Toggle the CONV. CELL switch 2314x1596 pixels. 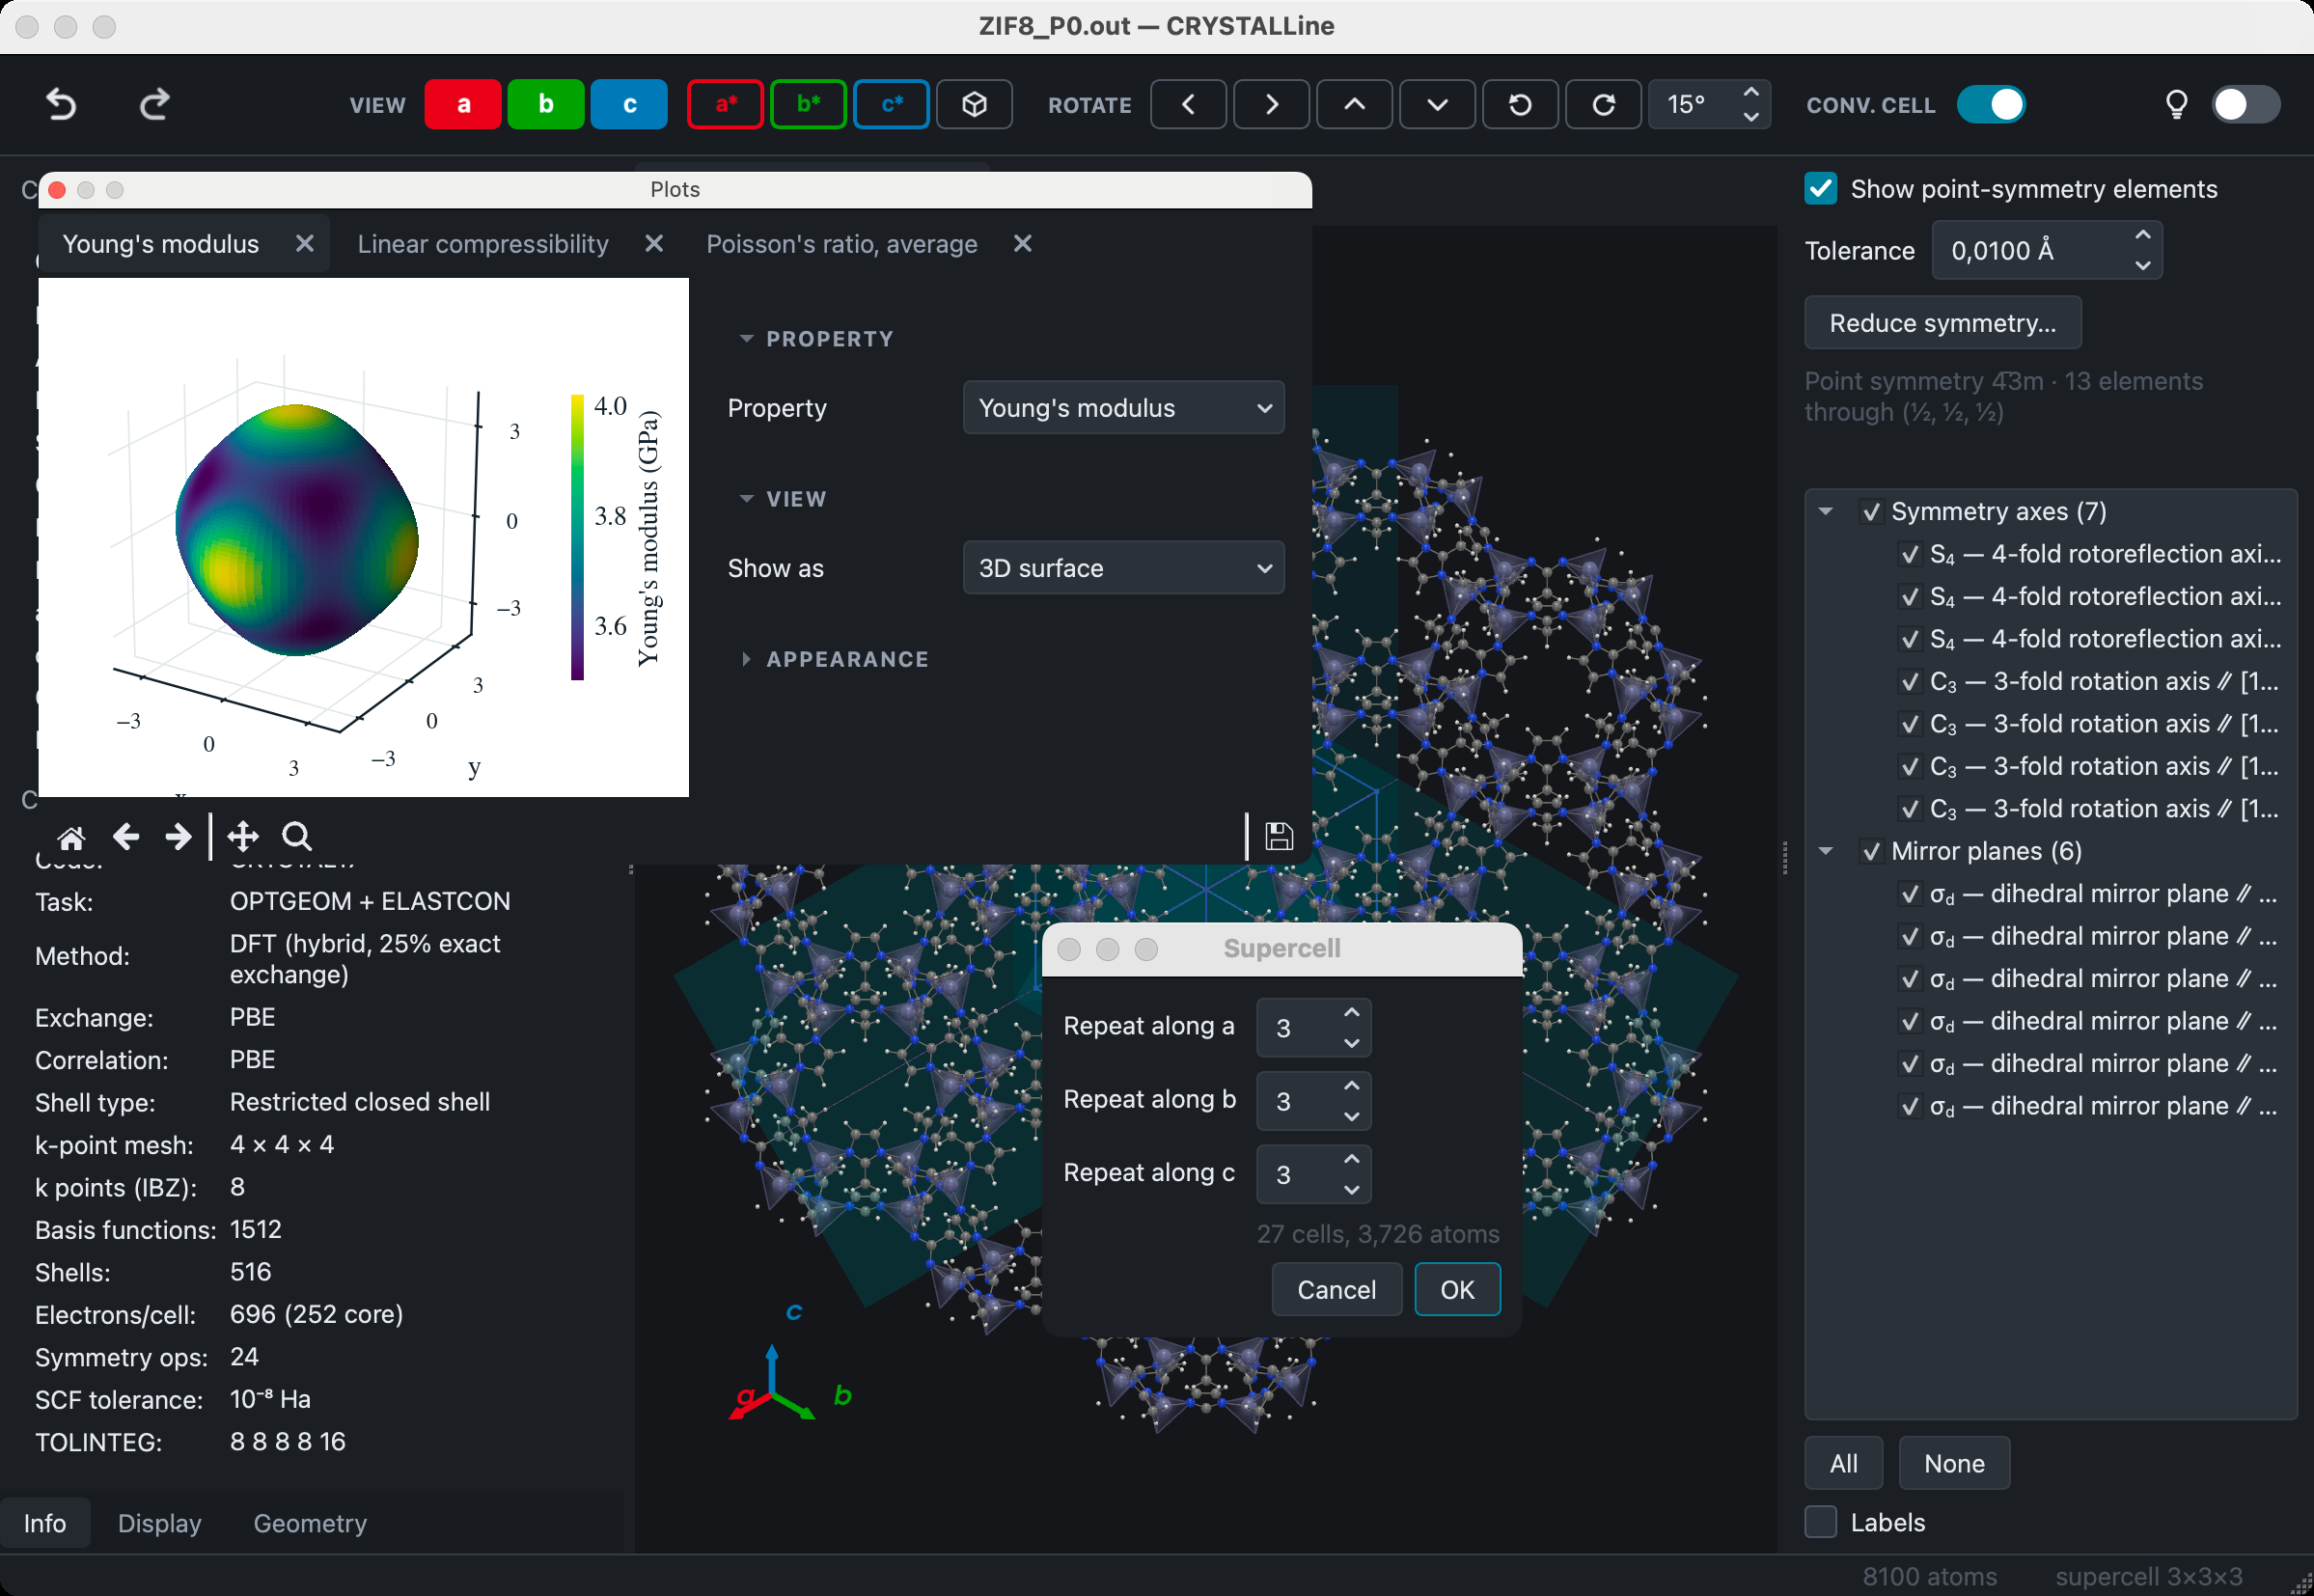[1991, 104]
